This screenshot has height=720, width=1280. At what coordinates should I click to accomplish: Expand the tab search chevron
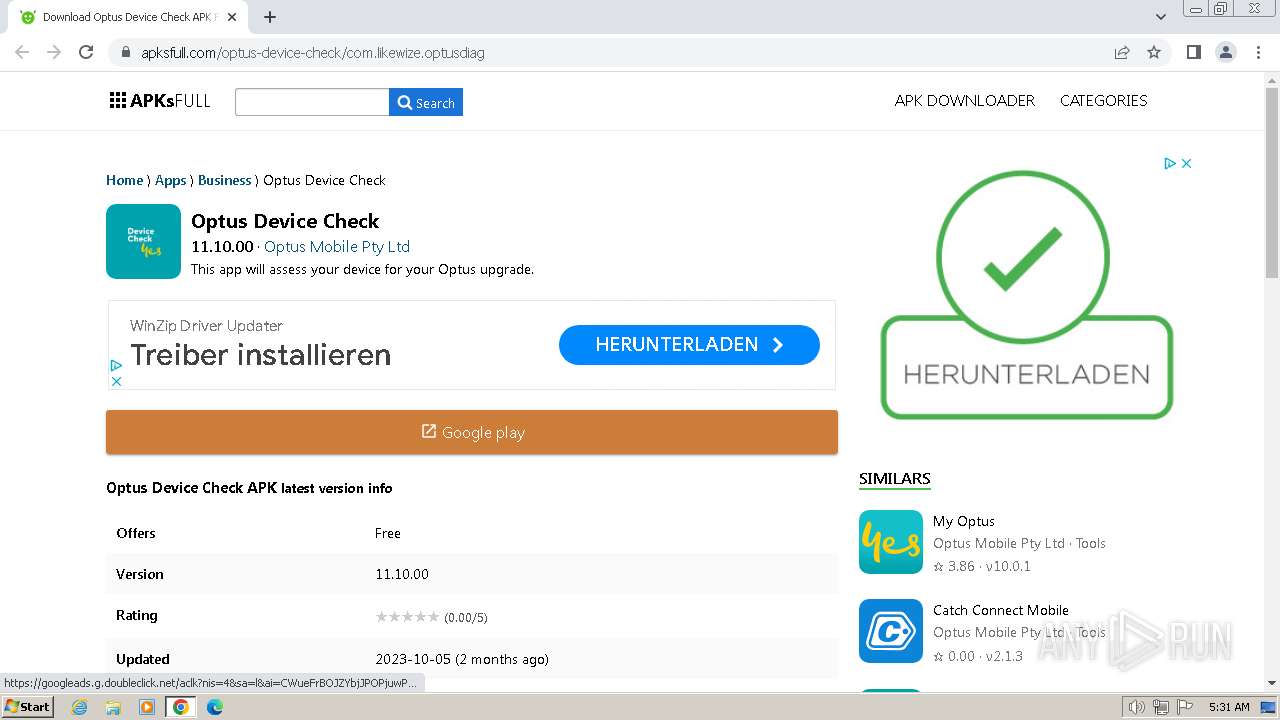[x=1160, y=17]
